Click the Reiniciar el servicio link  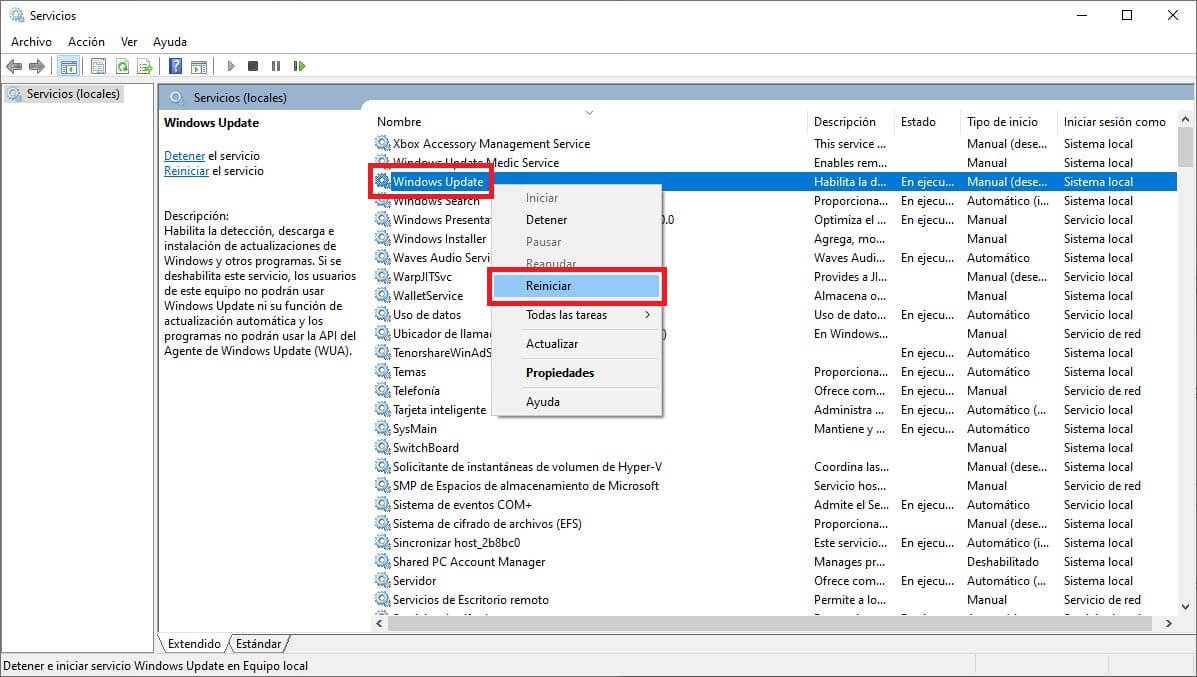click(x=186, y=171)
